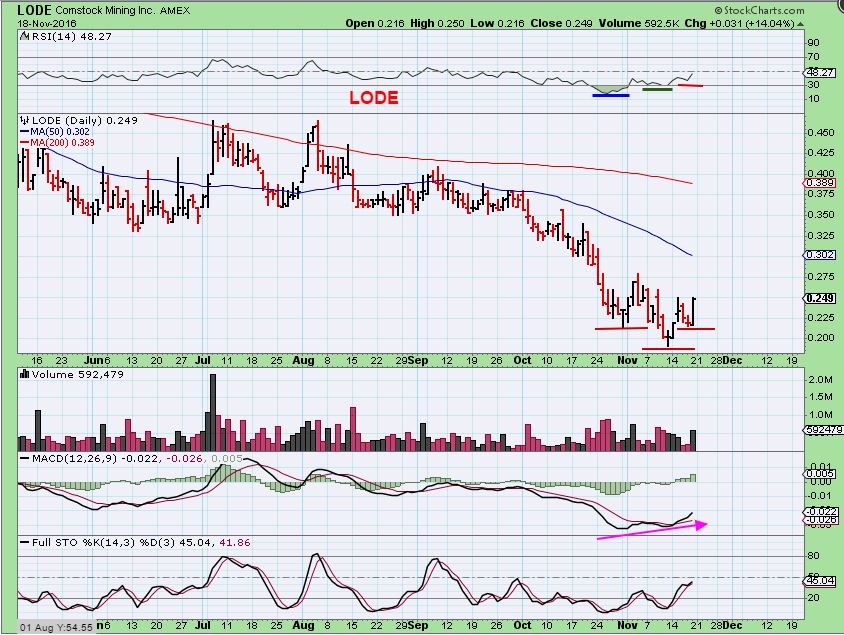Viewport: 844px width, 635px height.
Task: Click the 'Oct' label on price chart axis
Action: point(522,360)
